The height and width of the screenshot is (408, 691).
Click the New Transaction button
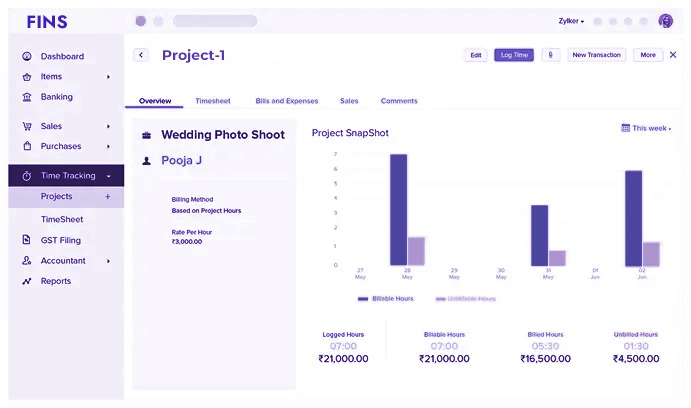tap(597, 55)
